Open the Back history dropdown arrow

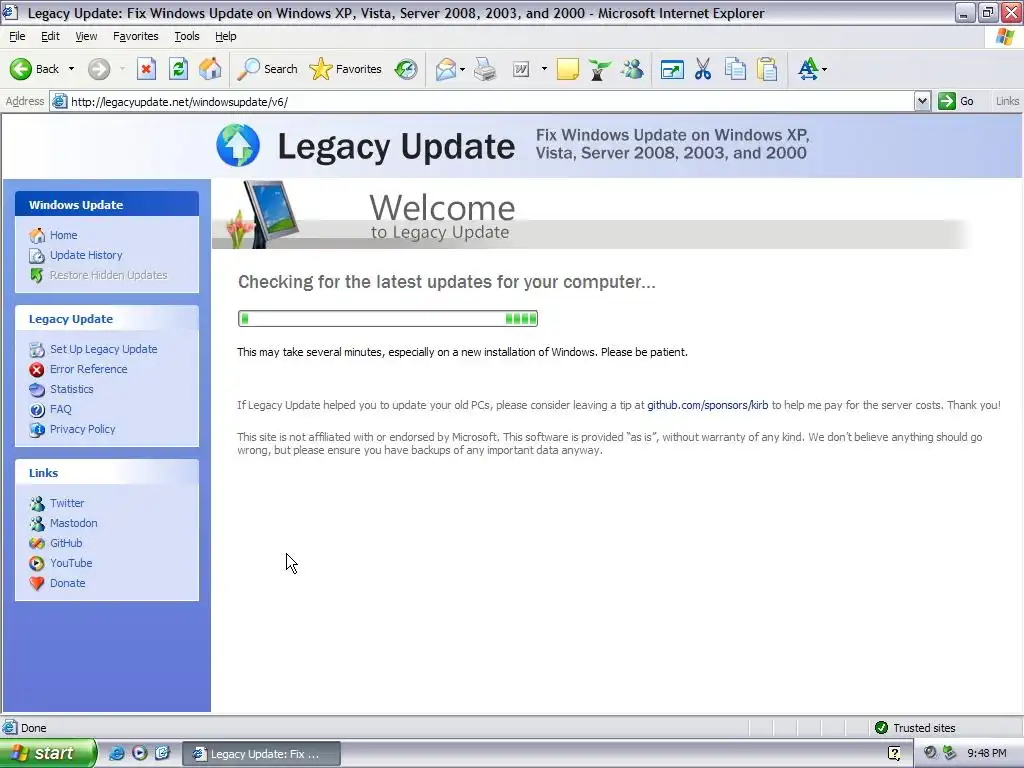(71, 69)
